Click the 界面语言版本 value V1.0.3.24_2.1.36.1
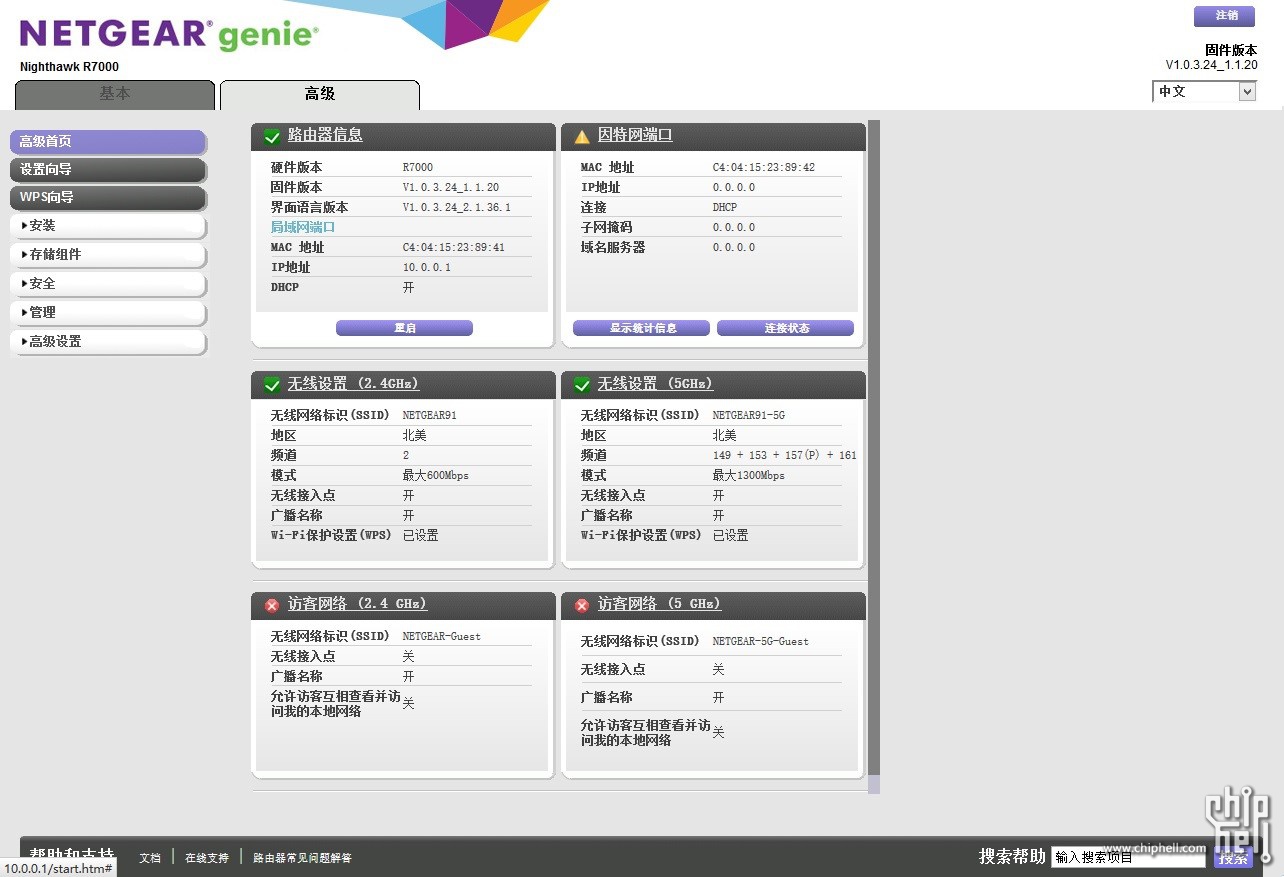 [x=456, y=208]
